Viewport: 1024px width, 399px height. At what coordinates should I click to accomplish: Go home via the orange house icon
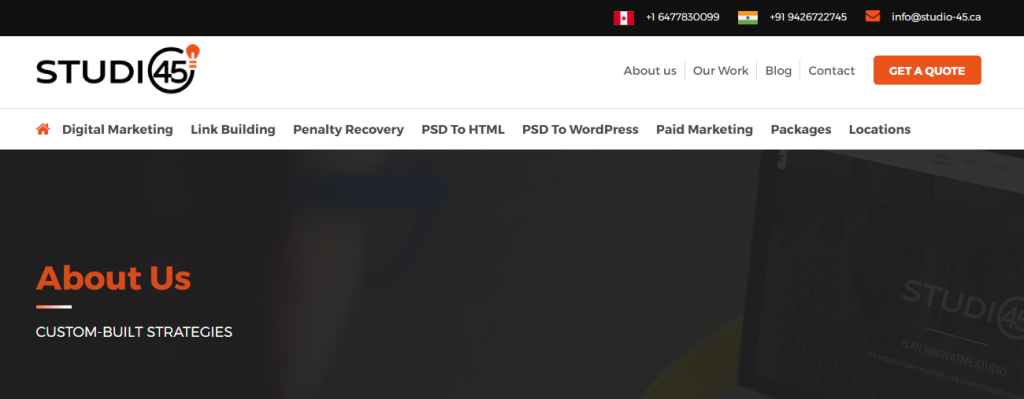coord(43,129)
